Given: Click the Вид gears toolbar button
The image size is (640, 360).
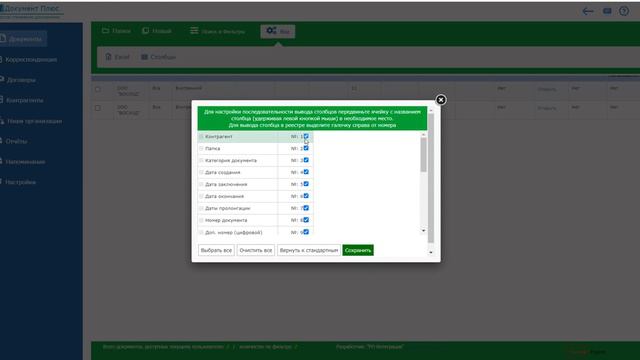Looking at the screenshot, I should click(x=278, y=31).
